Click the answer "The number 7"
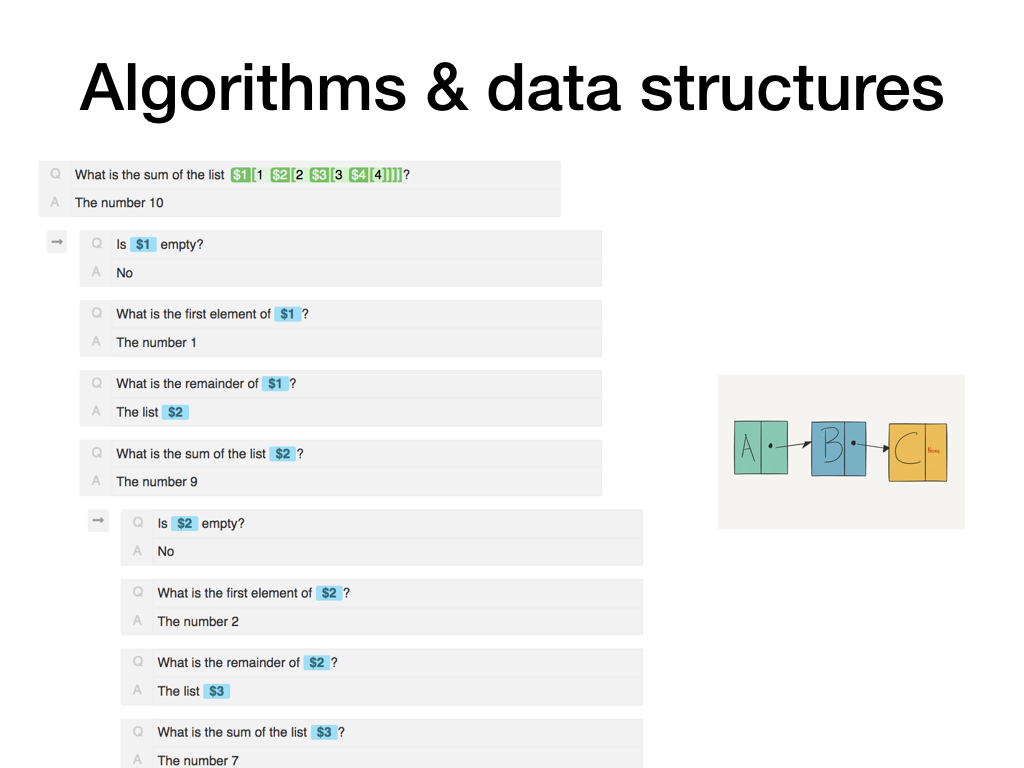 click(x=198, y=760)
